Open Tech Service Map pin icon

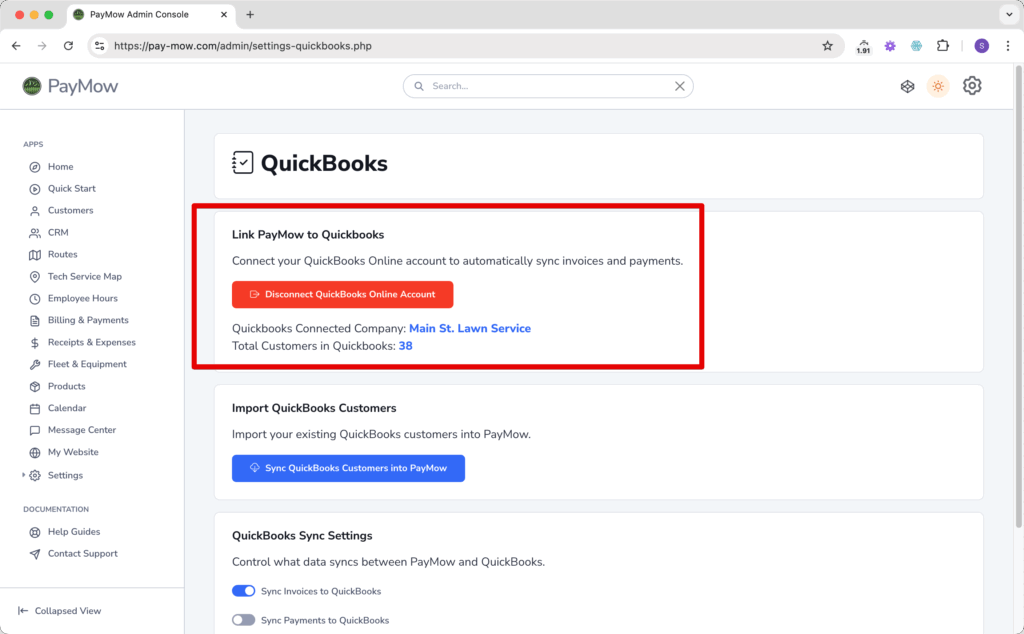[x=35, y=277]
